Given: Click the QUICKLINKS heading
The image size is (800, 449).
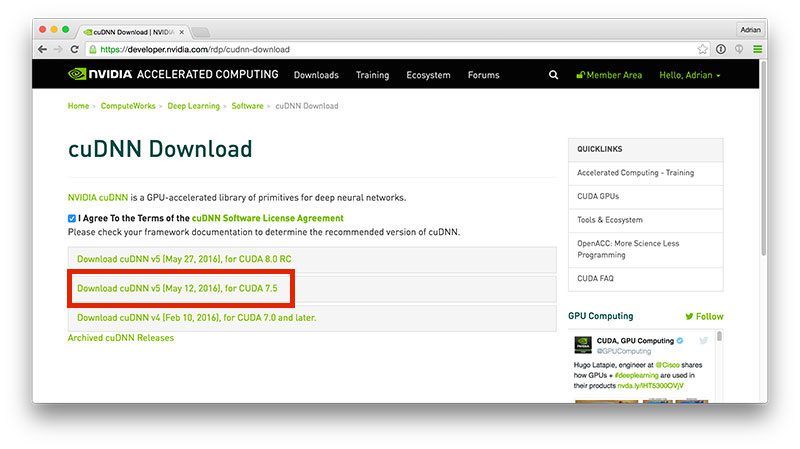Looking at the screenshot, I should (x=599, y=149).
